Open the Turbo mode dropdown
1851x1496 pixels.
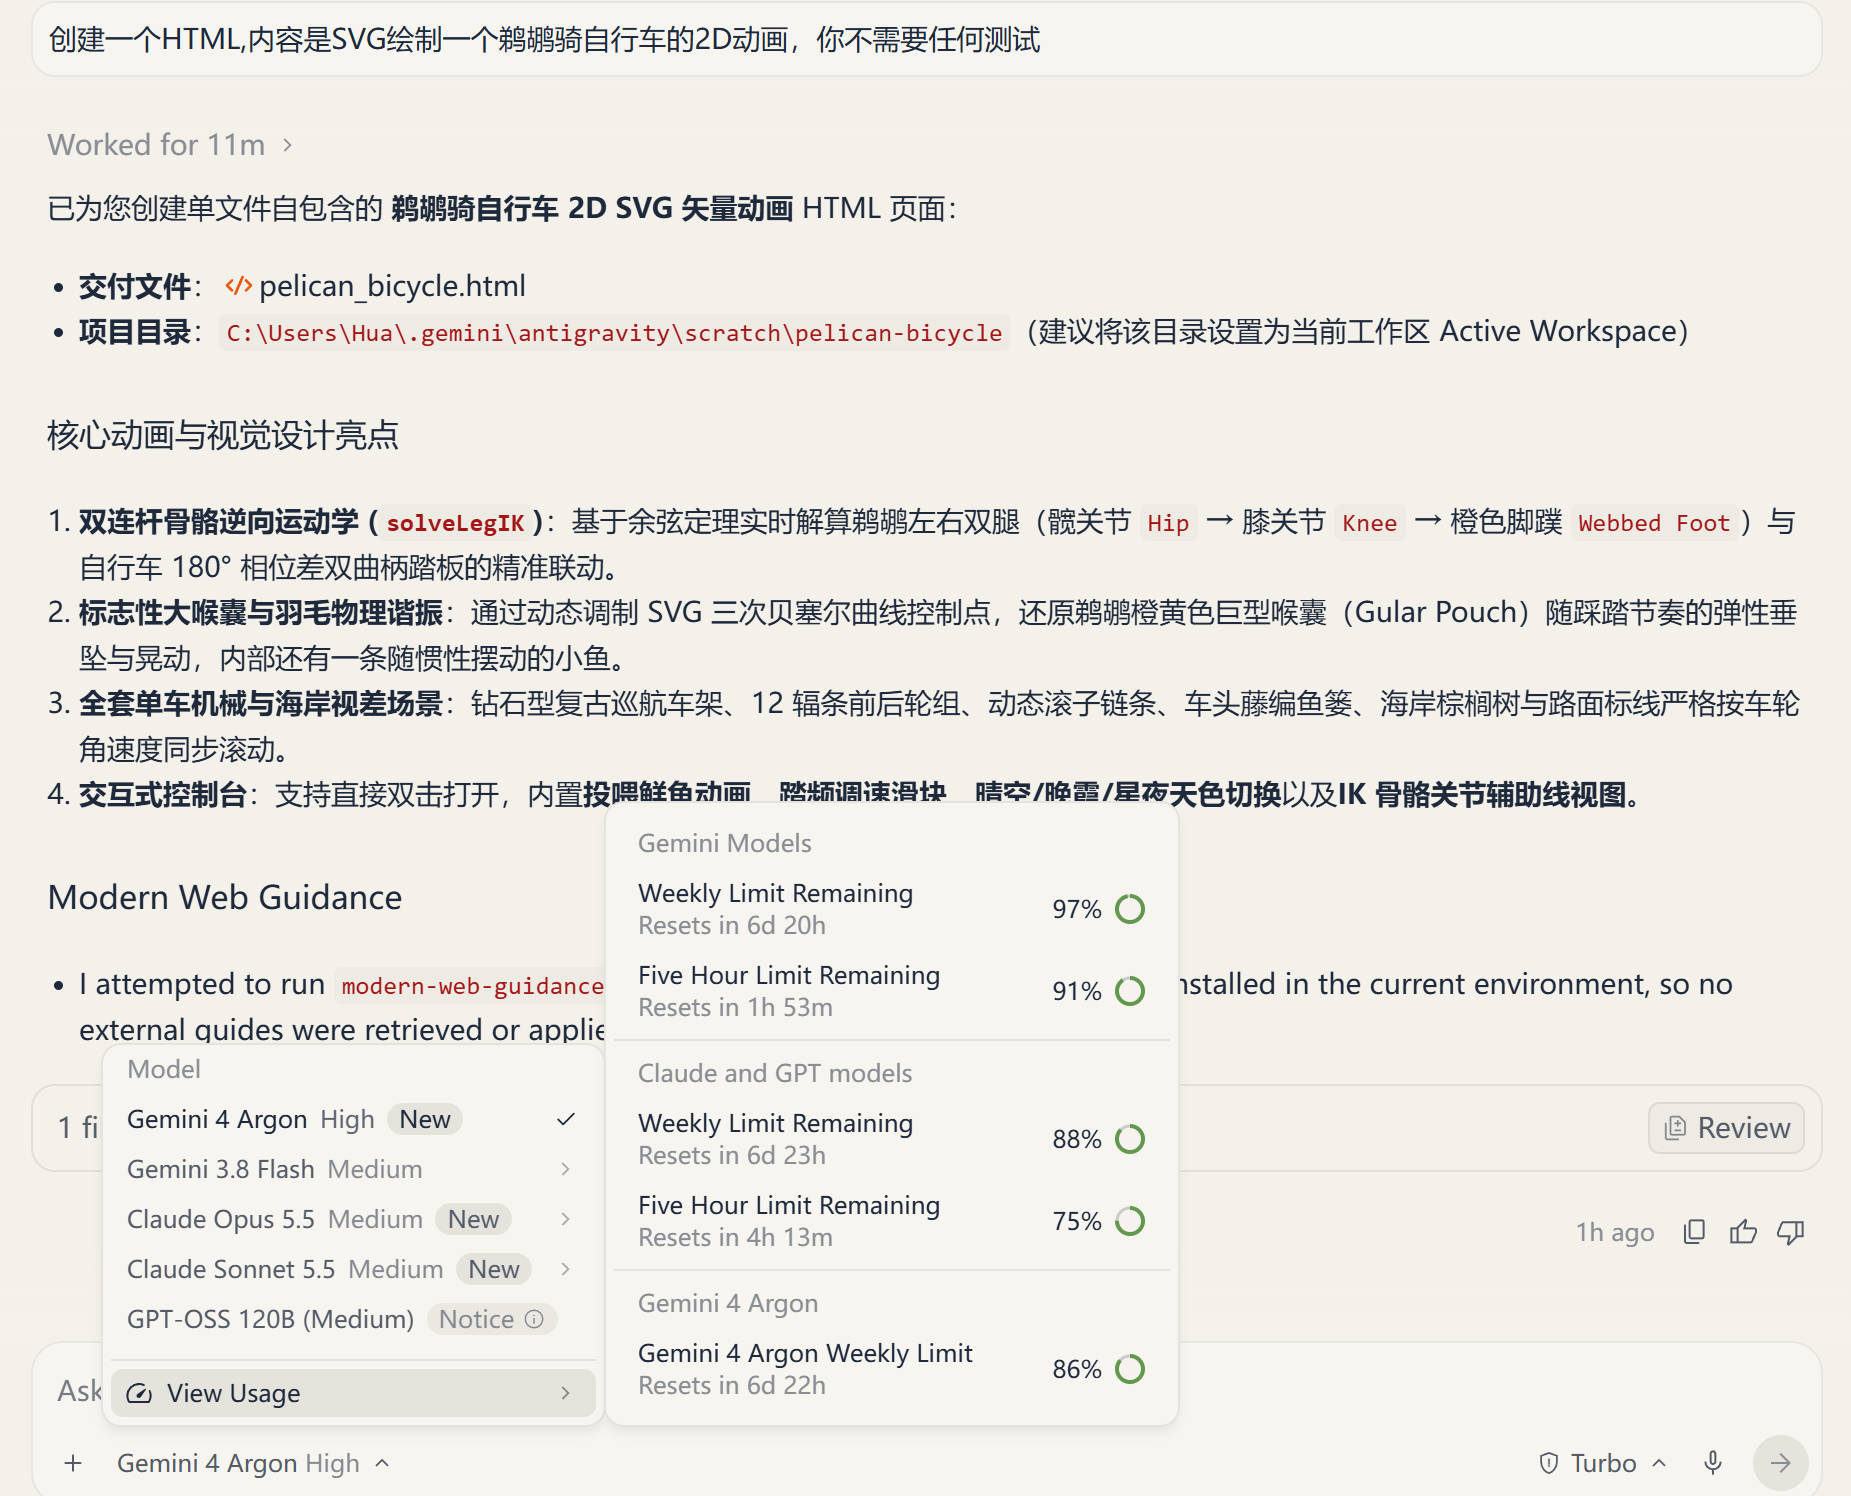[1603, 1463]
